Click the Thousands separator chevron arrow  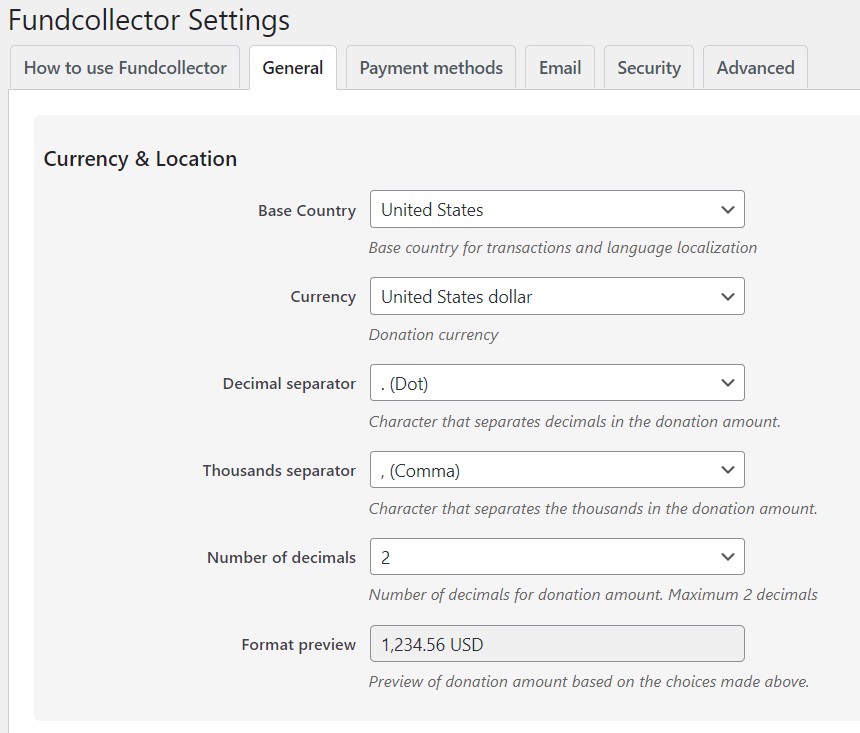click(x=728, y=469)
